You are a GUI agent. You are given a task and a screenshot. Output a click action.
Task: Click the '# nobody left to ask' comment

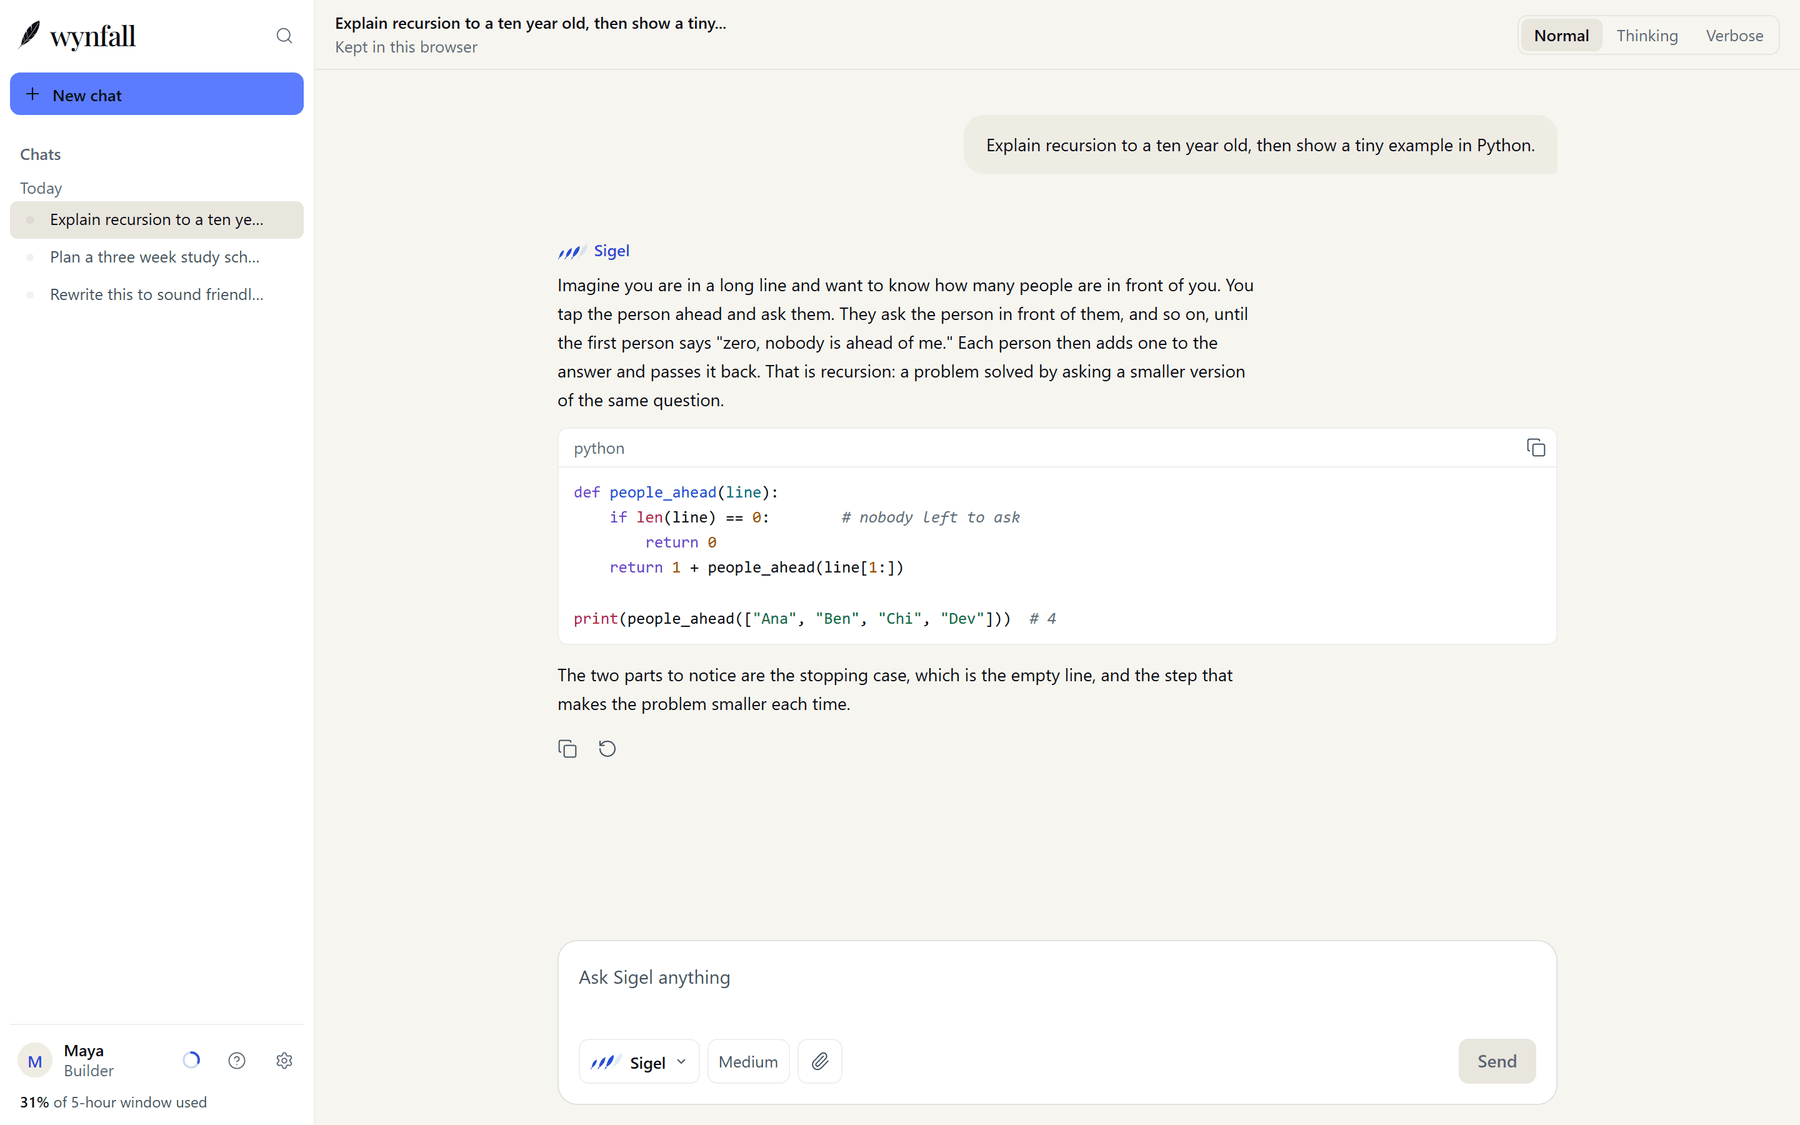click(x=930, y=517)
